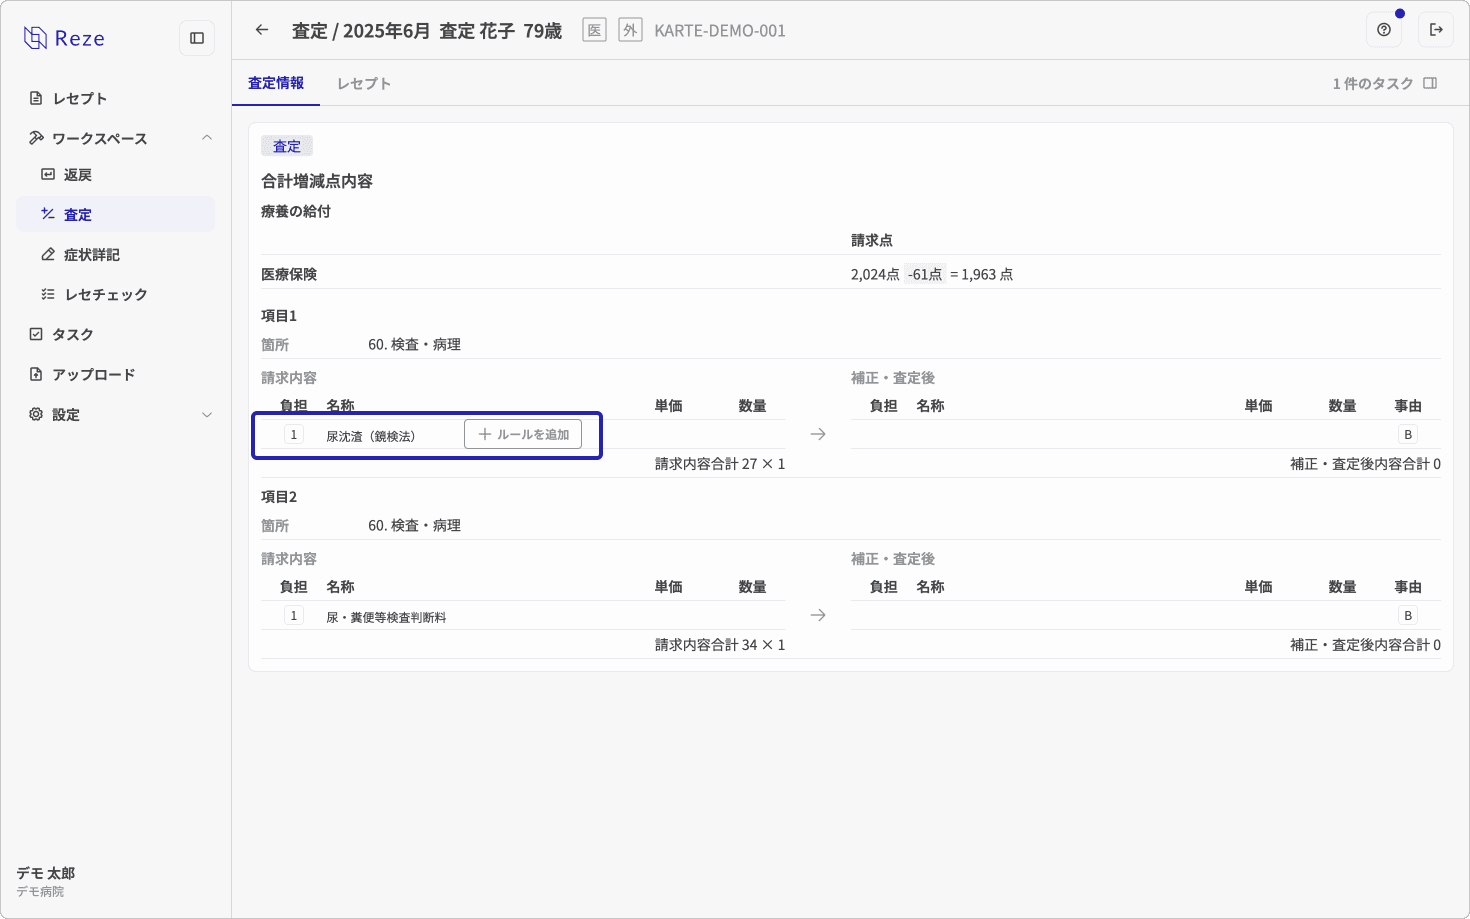Open the 返戻 workspace page

pos(78,175)
